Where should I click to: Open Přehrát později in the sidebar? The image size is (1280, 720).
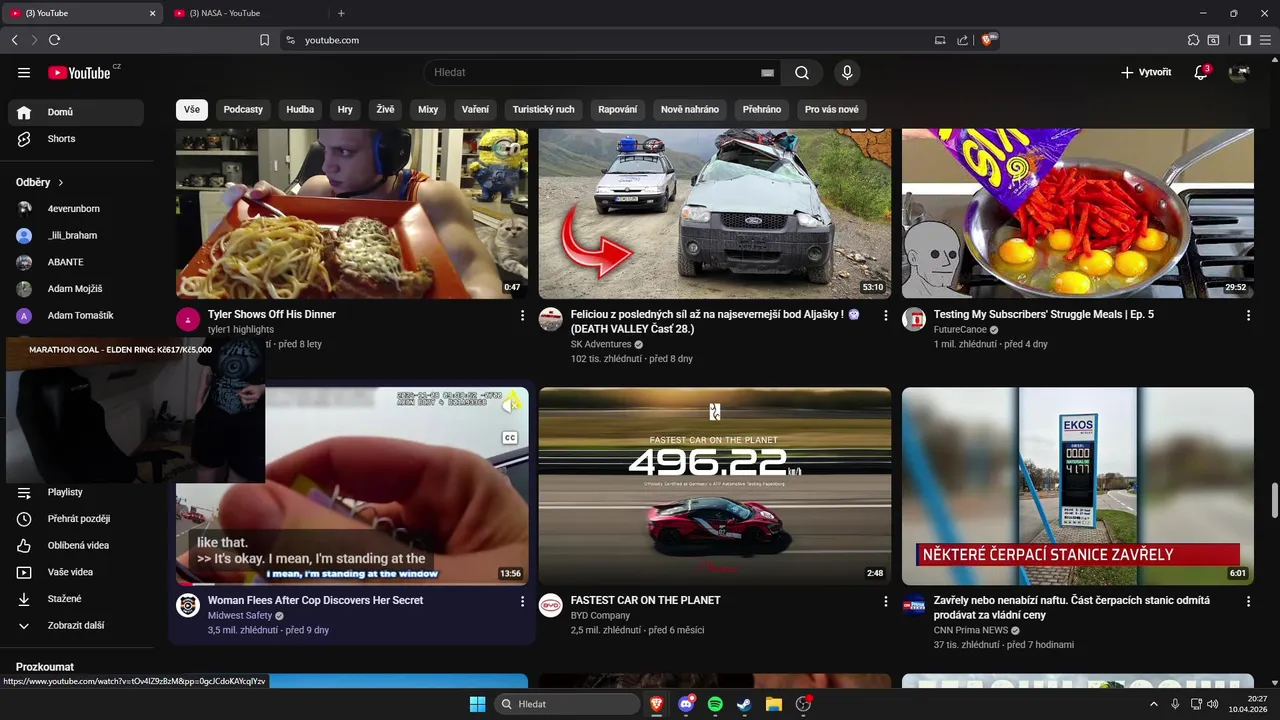click(x=76, y=519)
